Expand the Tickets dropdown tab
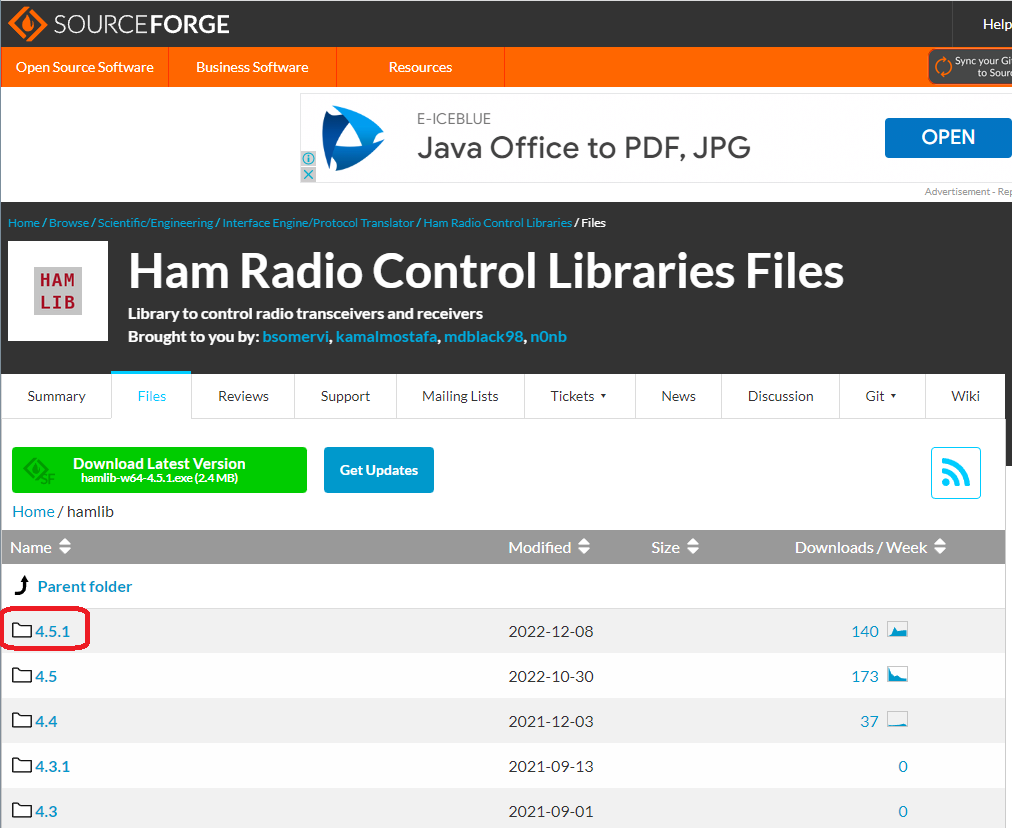This screenshot has height=828, width=1012. click(579, 396)
